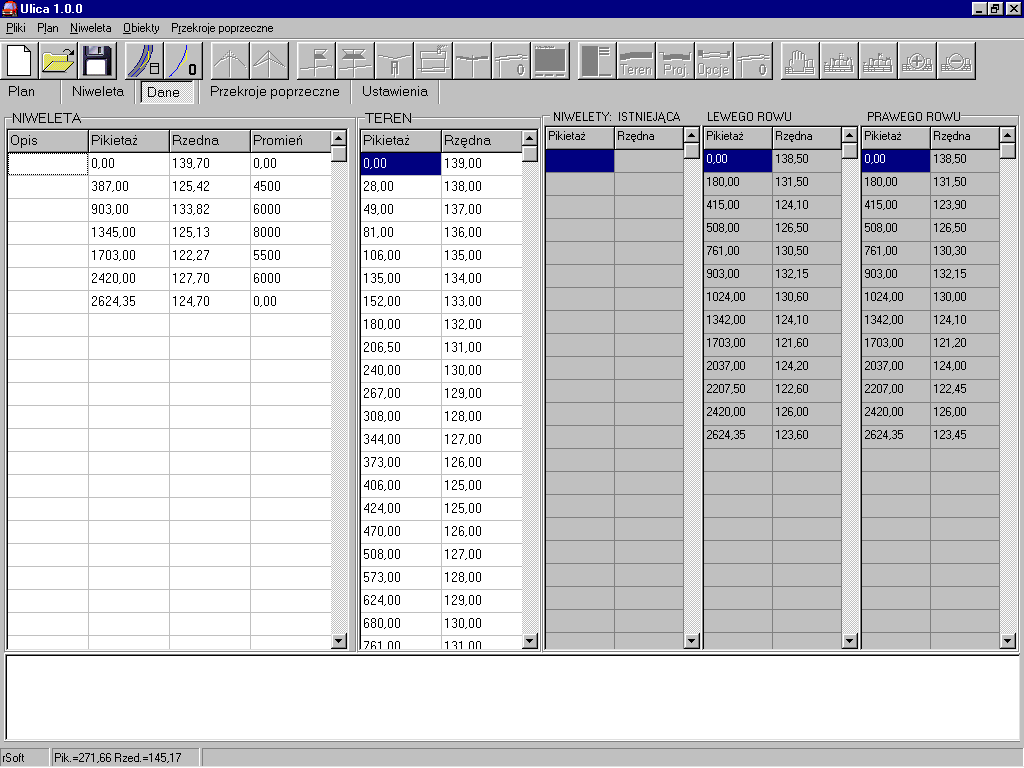Image resolution: width=1024 pixels, height=768 pixels.
Task: Click the Proj. toolbar button
Action: (x=675, y=61)
